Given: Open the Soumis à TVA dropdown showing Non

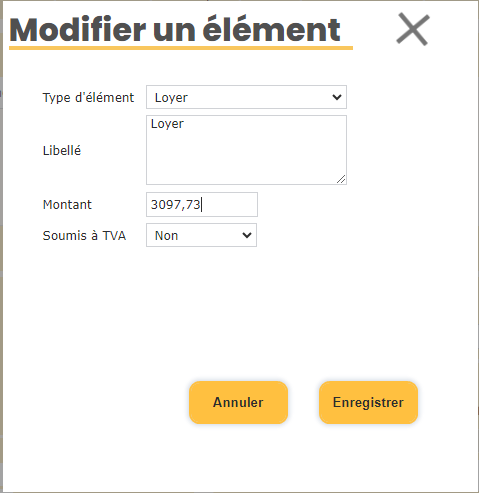Looking at the screenshot, I should coord(201,235).
